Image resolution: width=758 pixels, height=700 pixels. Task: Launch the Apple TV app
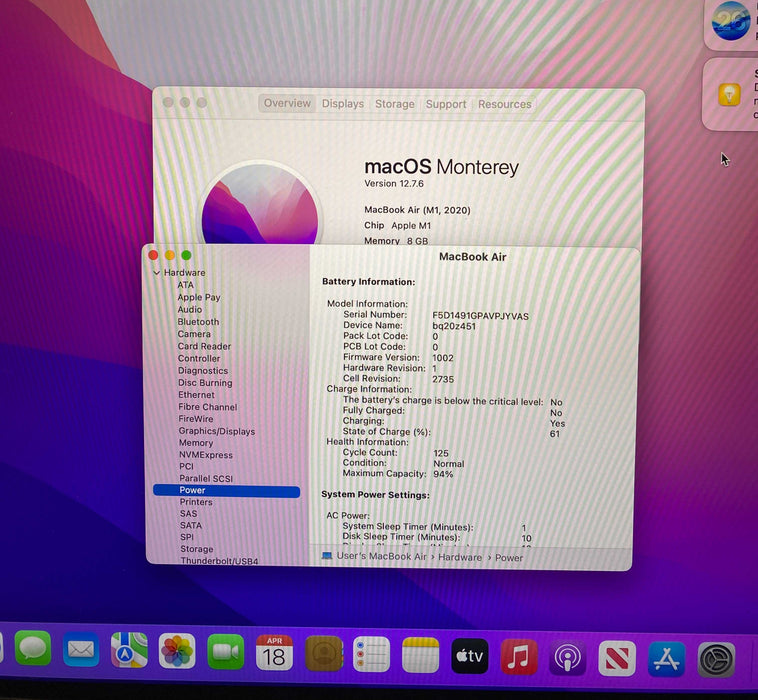tap(470, 656)
